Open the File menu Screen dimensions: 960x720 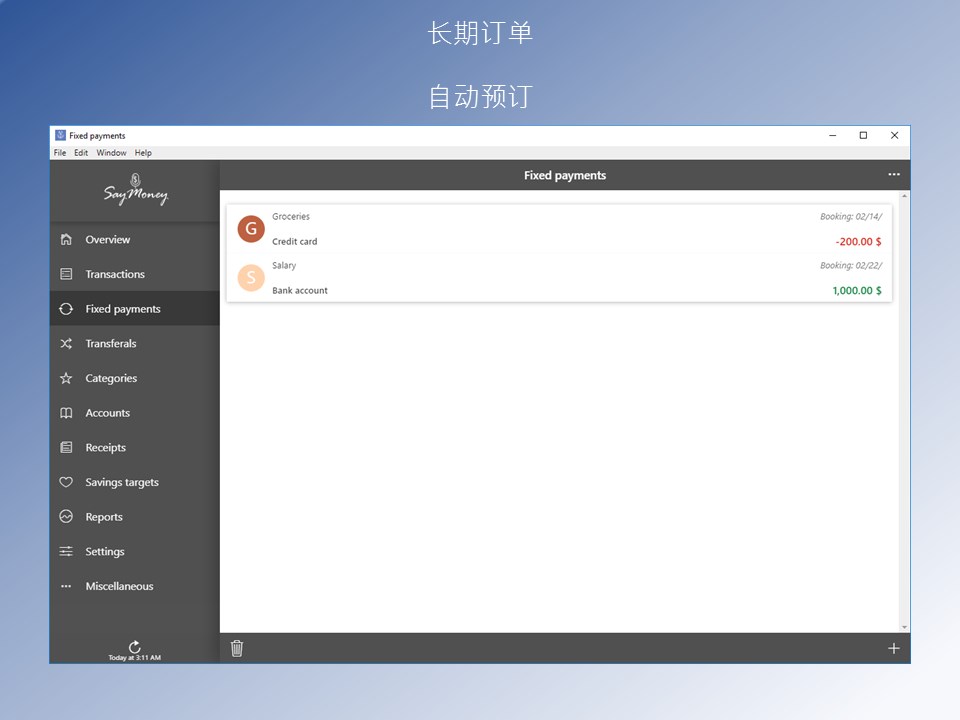pos(60,152)
